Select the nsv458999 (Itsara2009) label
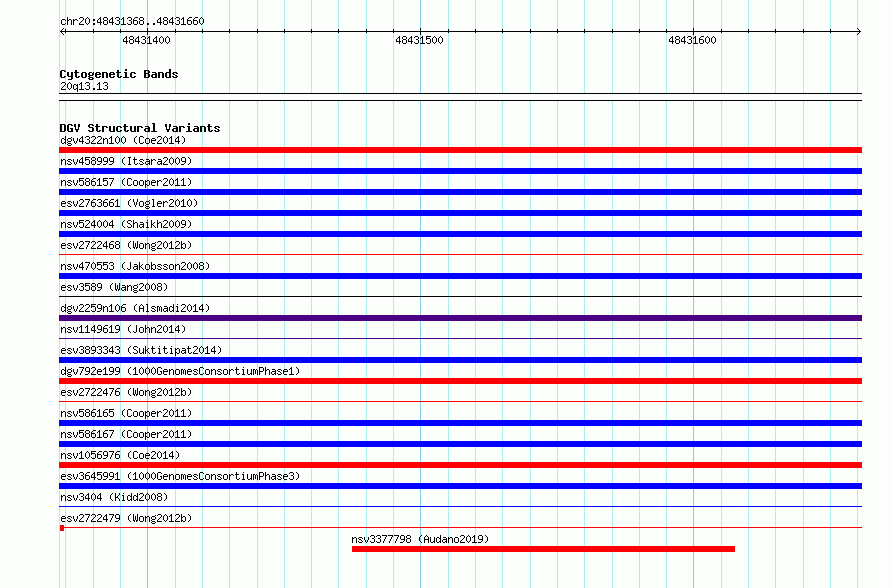The width and height of the screenshot is (890, 588). (126, 161)
